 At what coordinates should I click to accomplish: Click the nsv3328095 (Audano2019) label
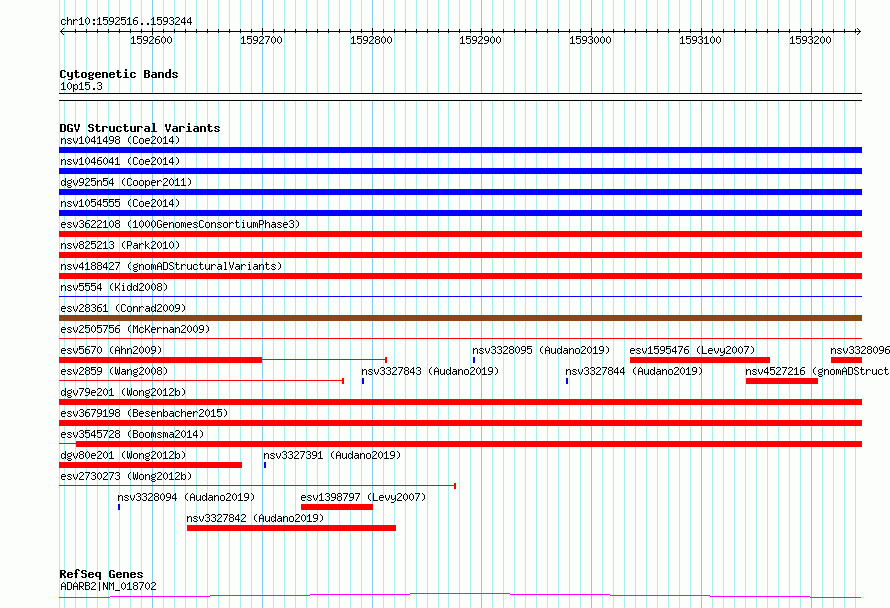pos(541,350)
